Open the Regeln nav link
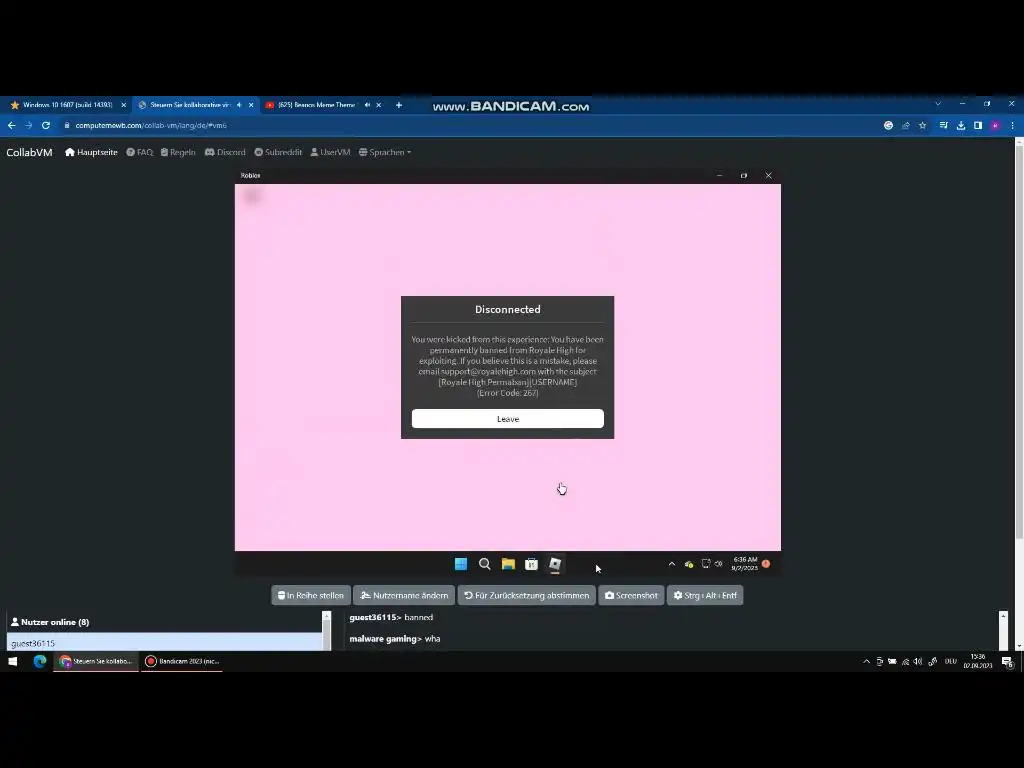 click(178, 152)
